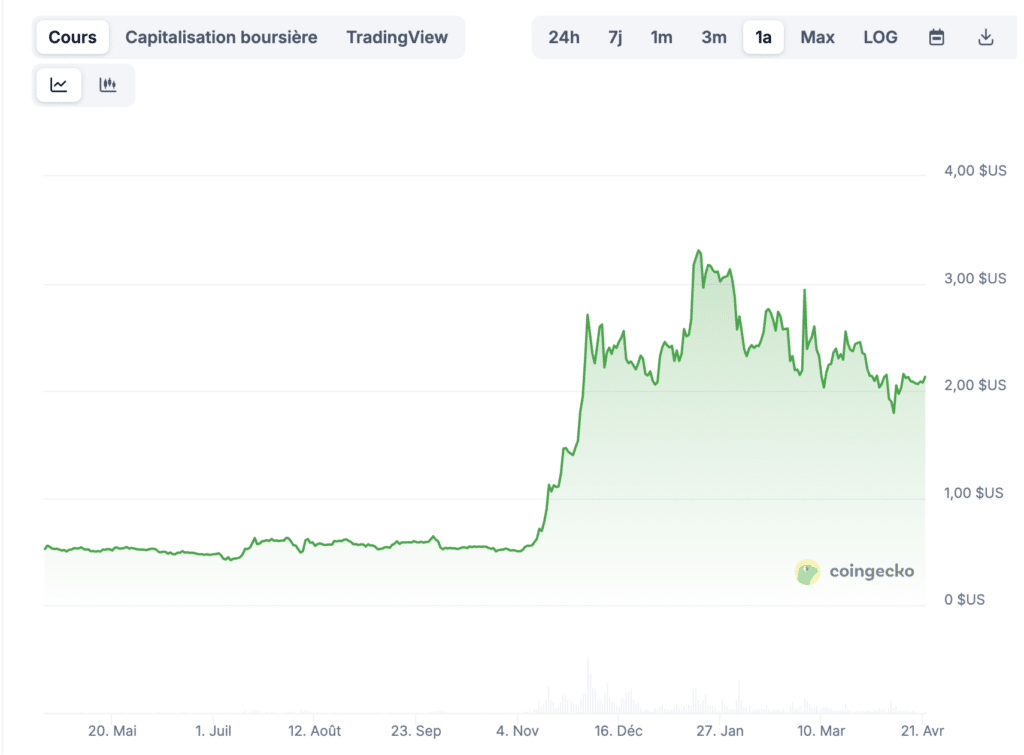Click the 20. Mai date label
Viewport: 1024px width, 755px height.
(112, 731)
